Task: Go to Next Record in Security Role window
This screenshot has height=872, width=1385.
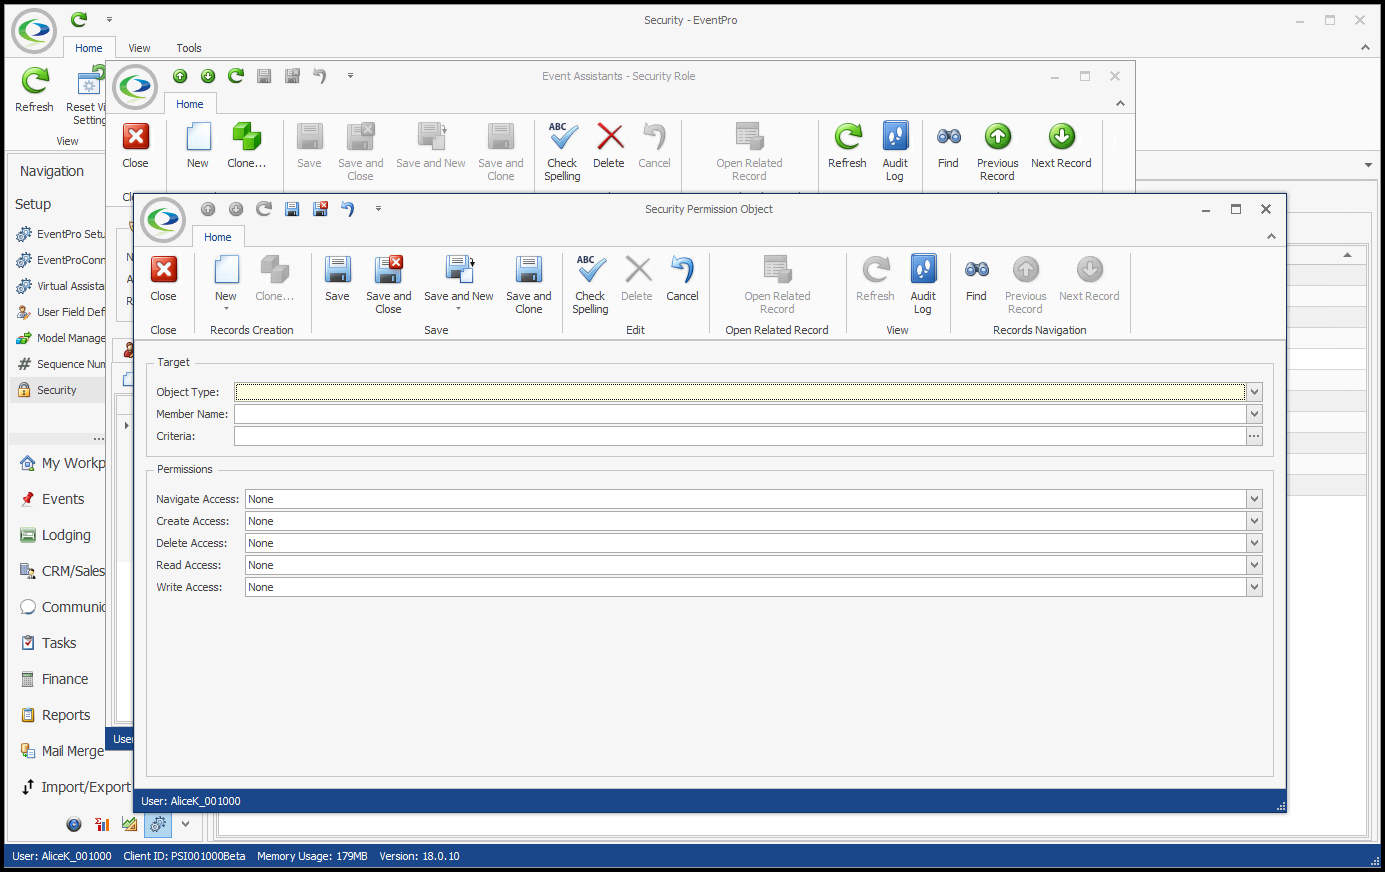Action: click(1061, 145)
